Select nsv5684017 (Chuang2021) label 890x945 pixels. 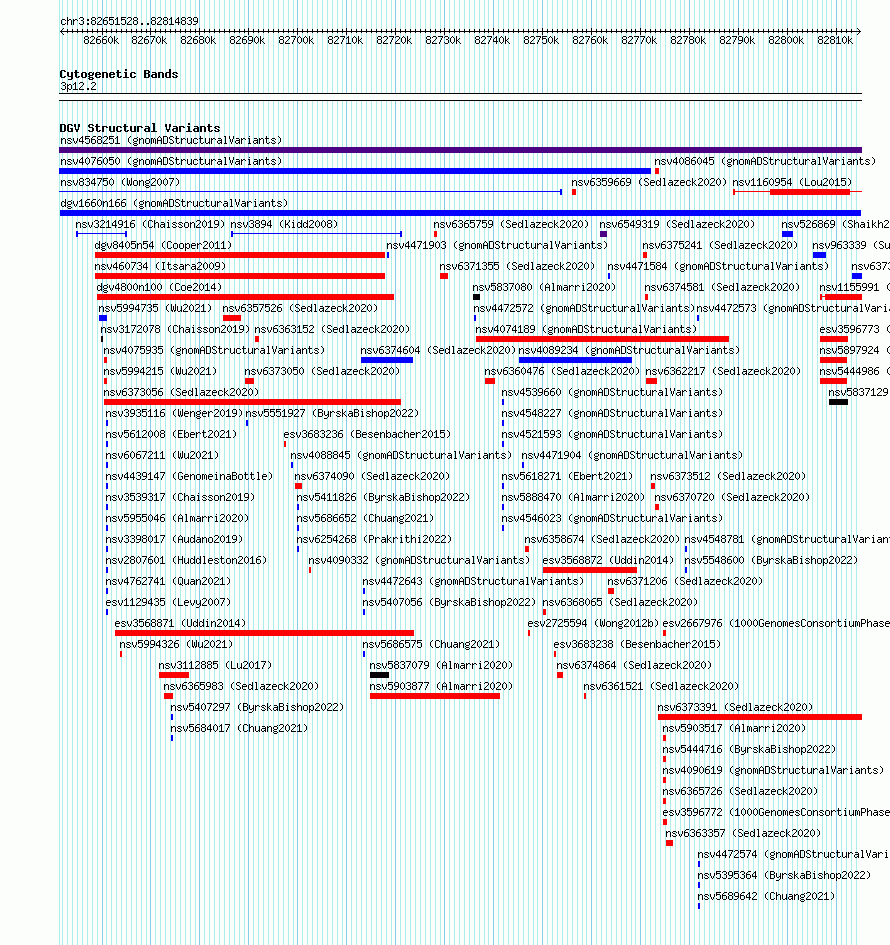239,728
